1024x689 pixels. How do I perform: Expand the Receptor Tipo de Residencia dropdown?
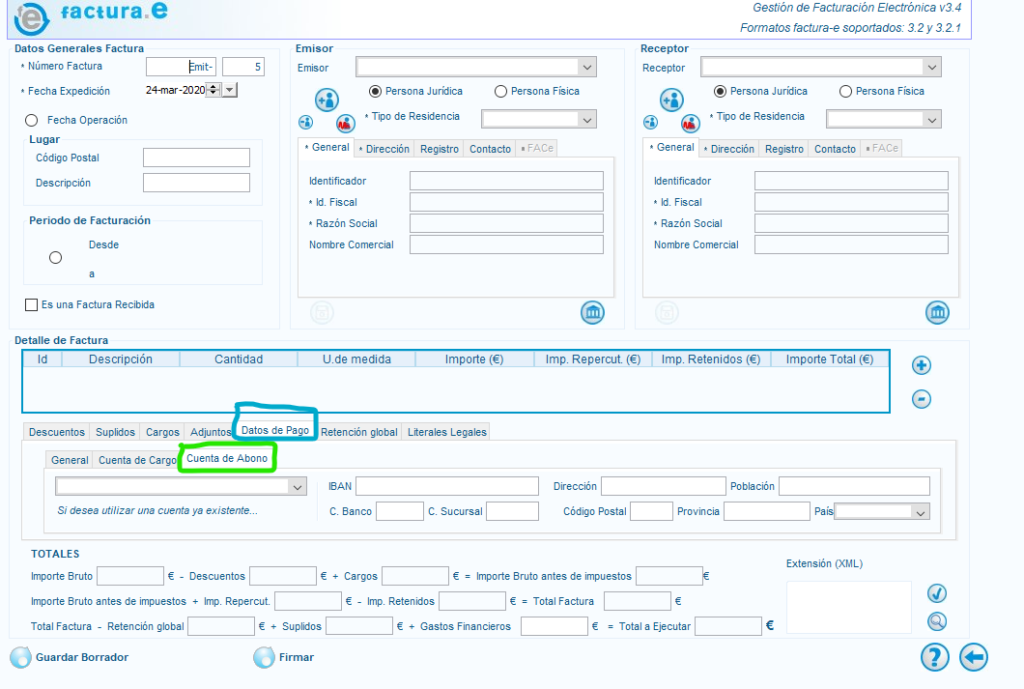point(932,119)
